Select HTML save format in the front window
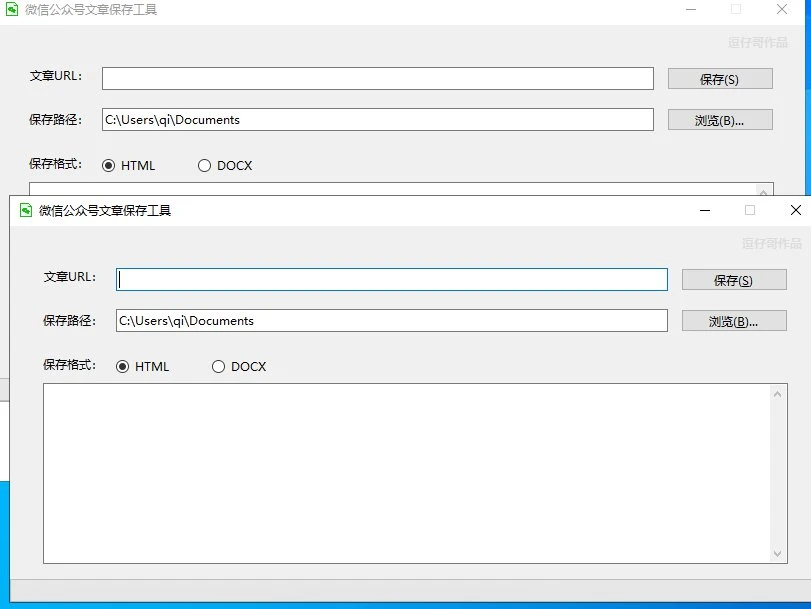The image size is (811, 609). 123,367
